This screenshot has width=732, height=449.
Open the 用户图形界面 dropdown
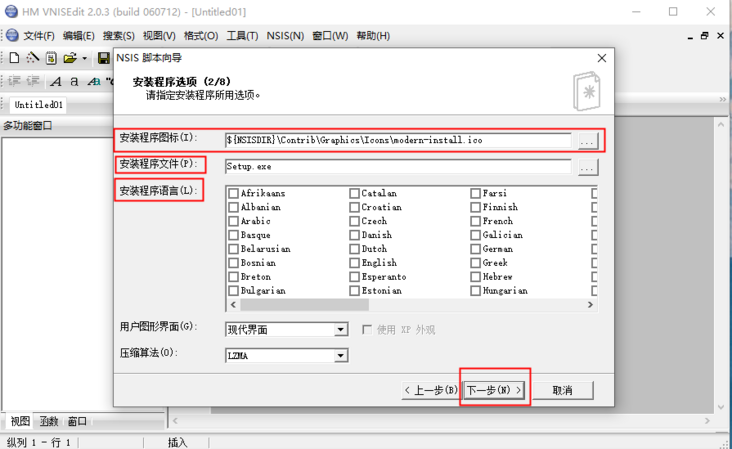(x=341, y=330)
